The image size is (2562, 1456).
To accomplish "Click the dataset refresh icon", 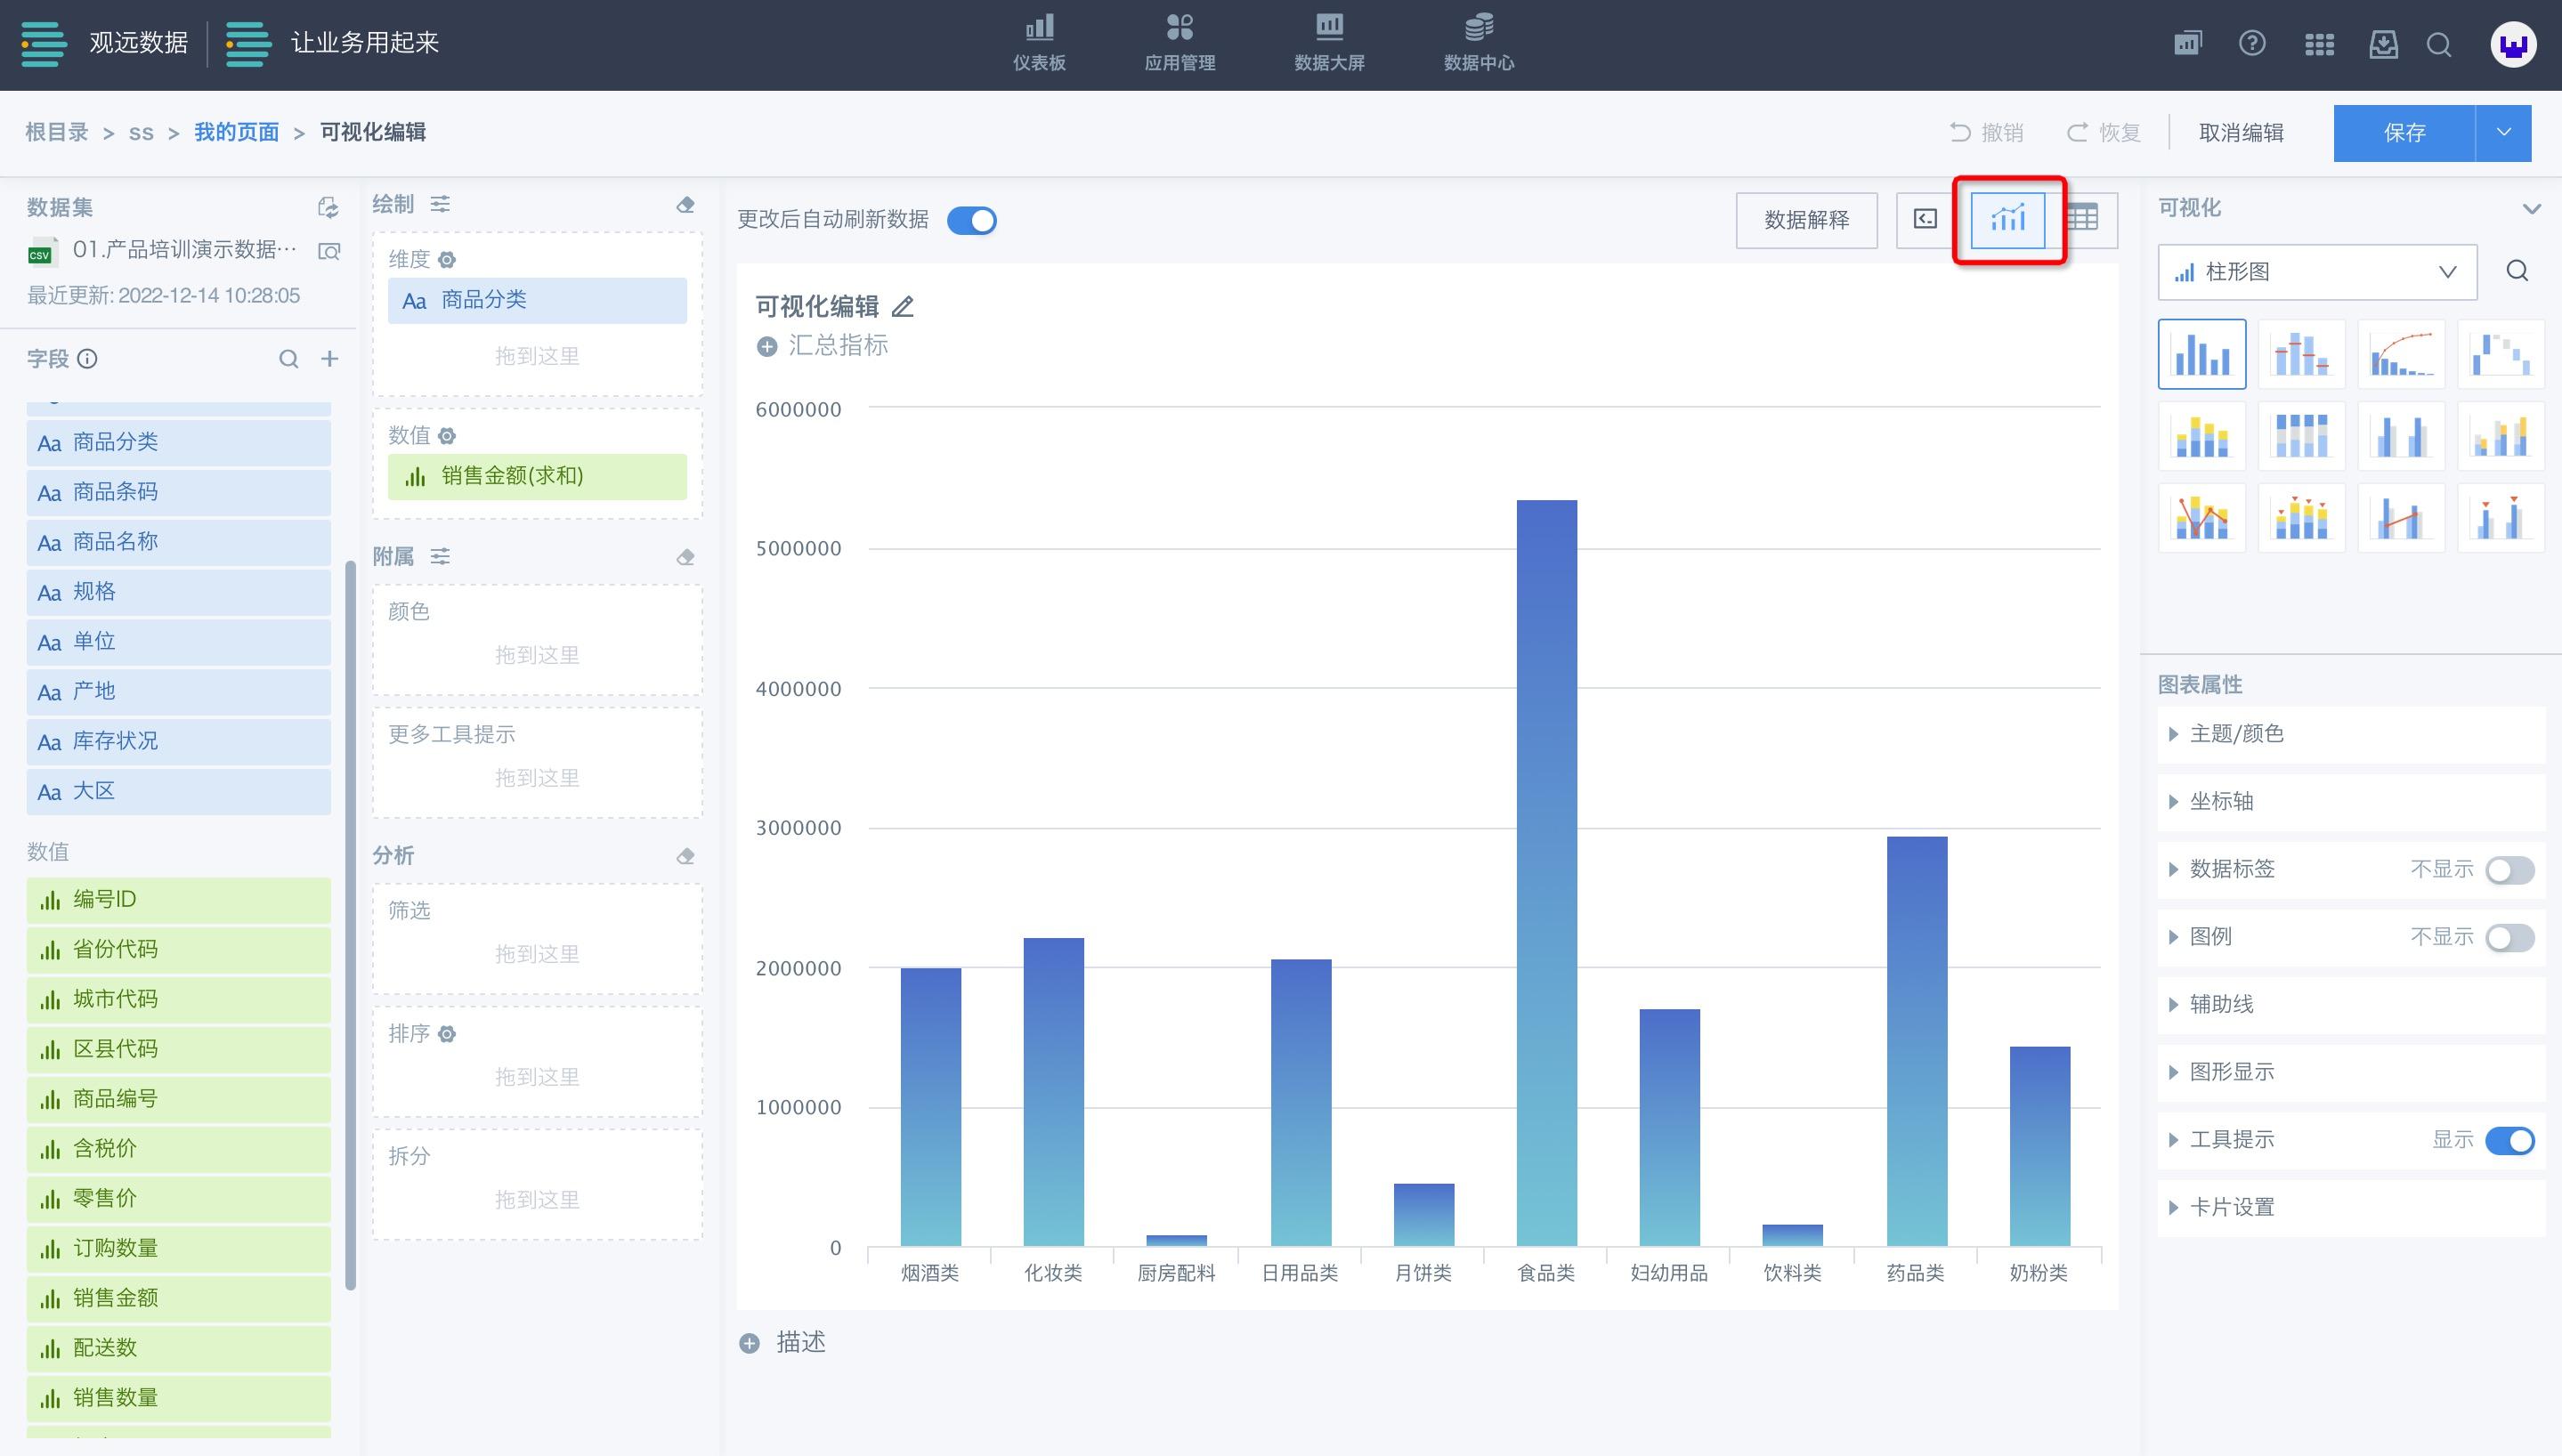I will pyautogui.click(x=328, y=207).
